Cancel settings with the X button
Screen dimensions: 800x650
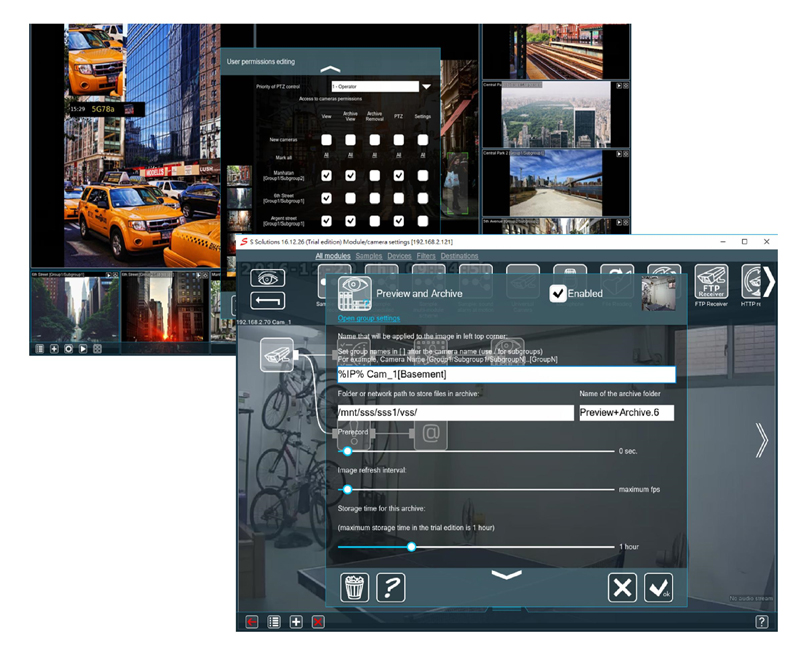pos(622,588)
